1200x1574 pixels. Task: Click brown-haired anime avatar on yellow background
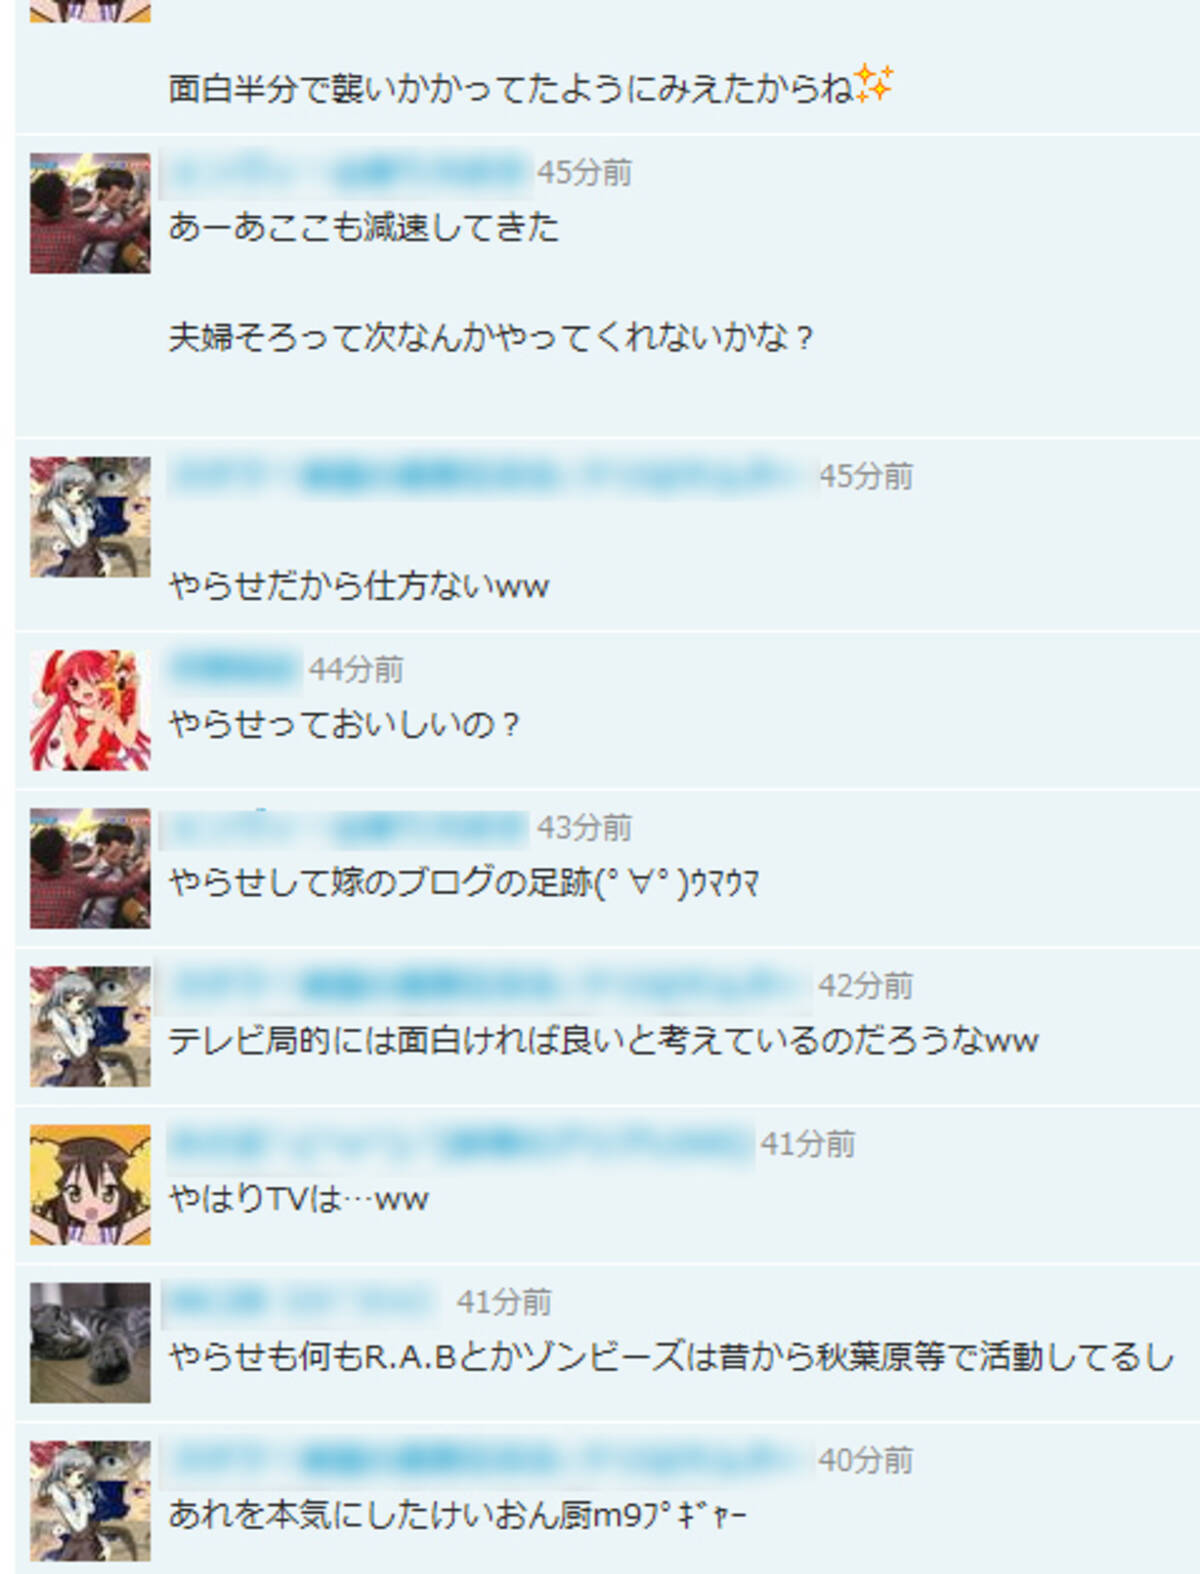click(x=90, y=1184)
